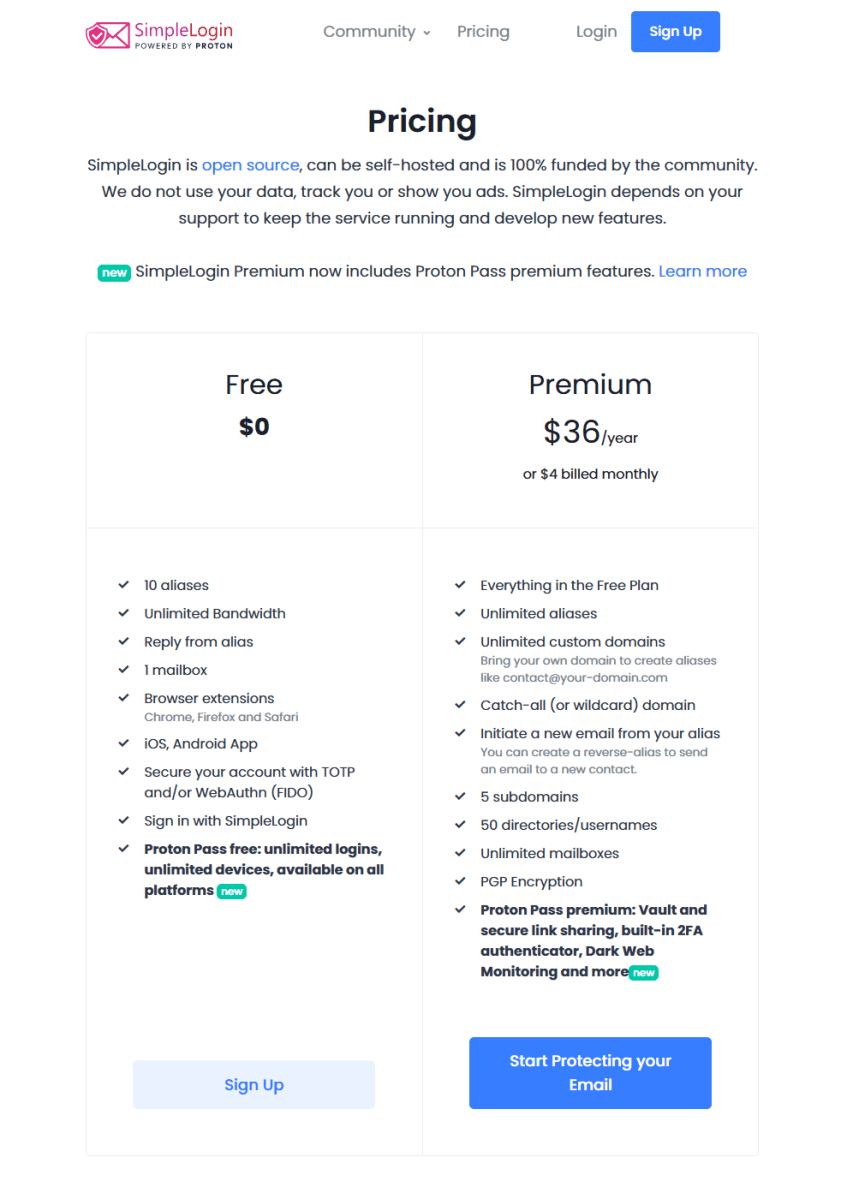The image size is (847, 1199).
Task: Click the 'new' badge next to Proton Pass free
Action: pos(232,890)
